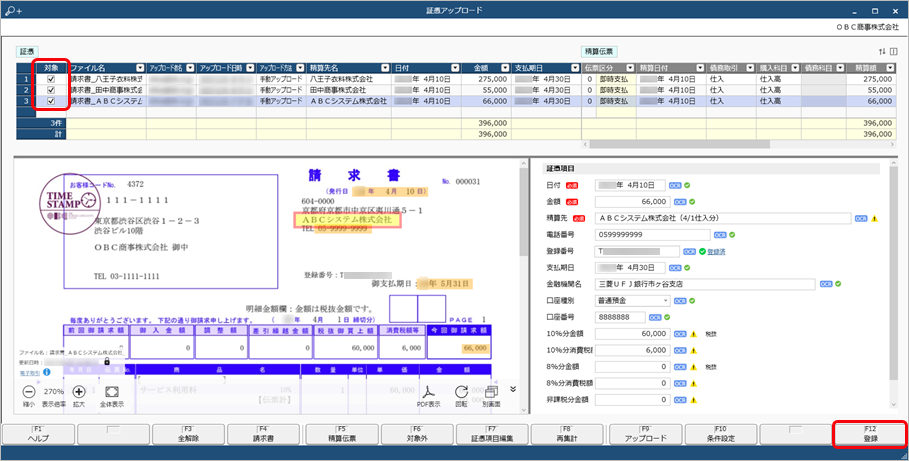Click the F3 全解除 button
The image size is (909, 461).
pos(188,434)
